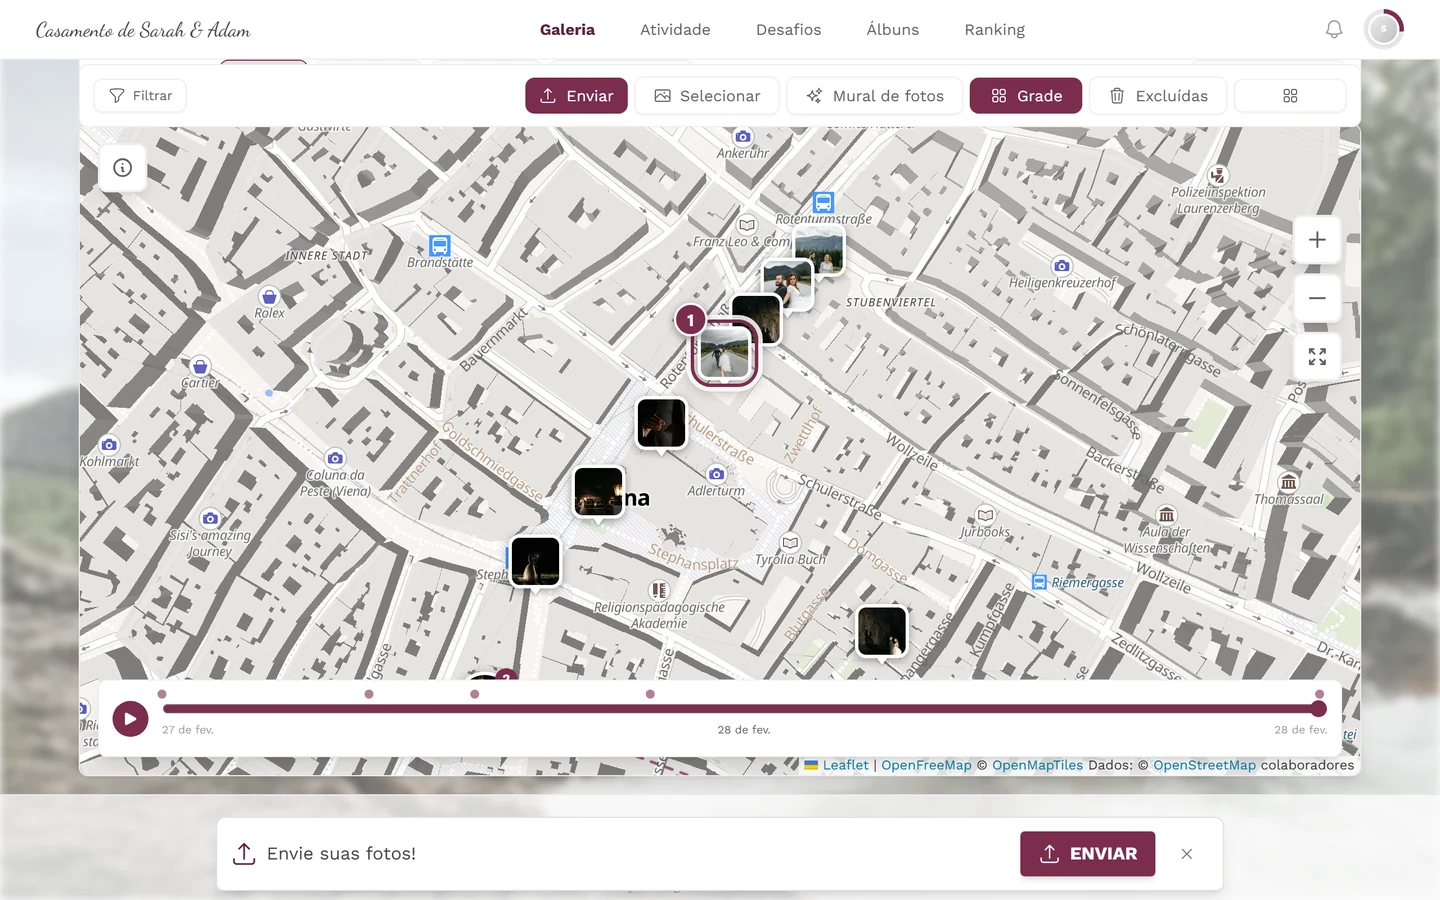Click the Heiligenkreuzerhof camera marker
This screenshot has width=1440, height=900.
1062,266
